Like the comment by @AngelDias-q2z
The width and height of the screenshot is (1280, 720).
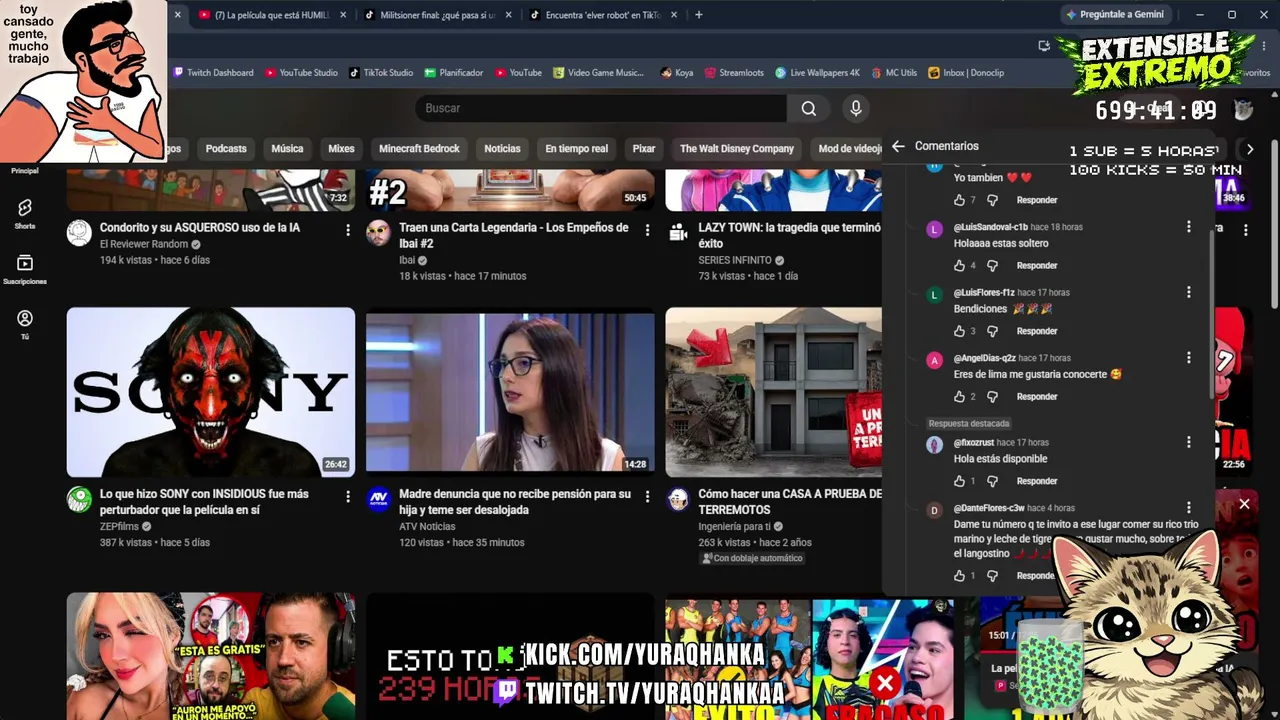(959, 397)
